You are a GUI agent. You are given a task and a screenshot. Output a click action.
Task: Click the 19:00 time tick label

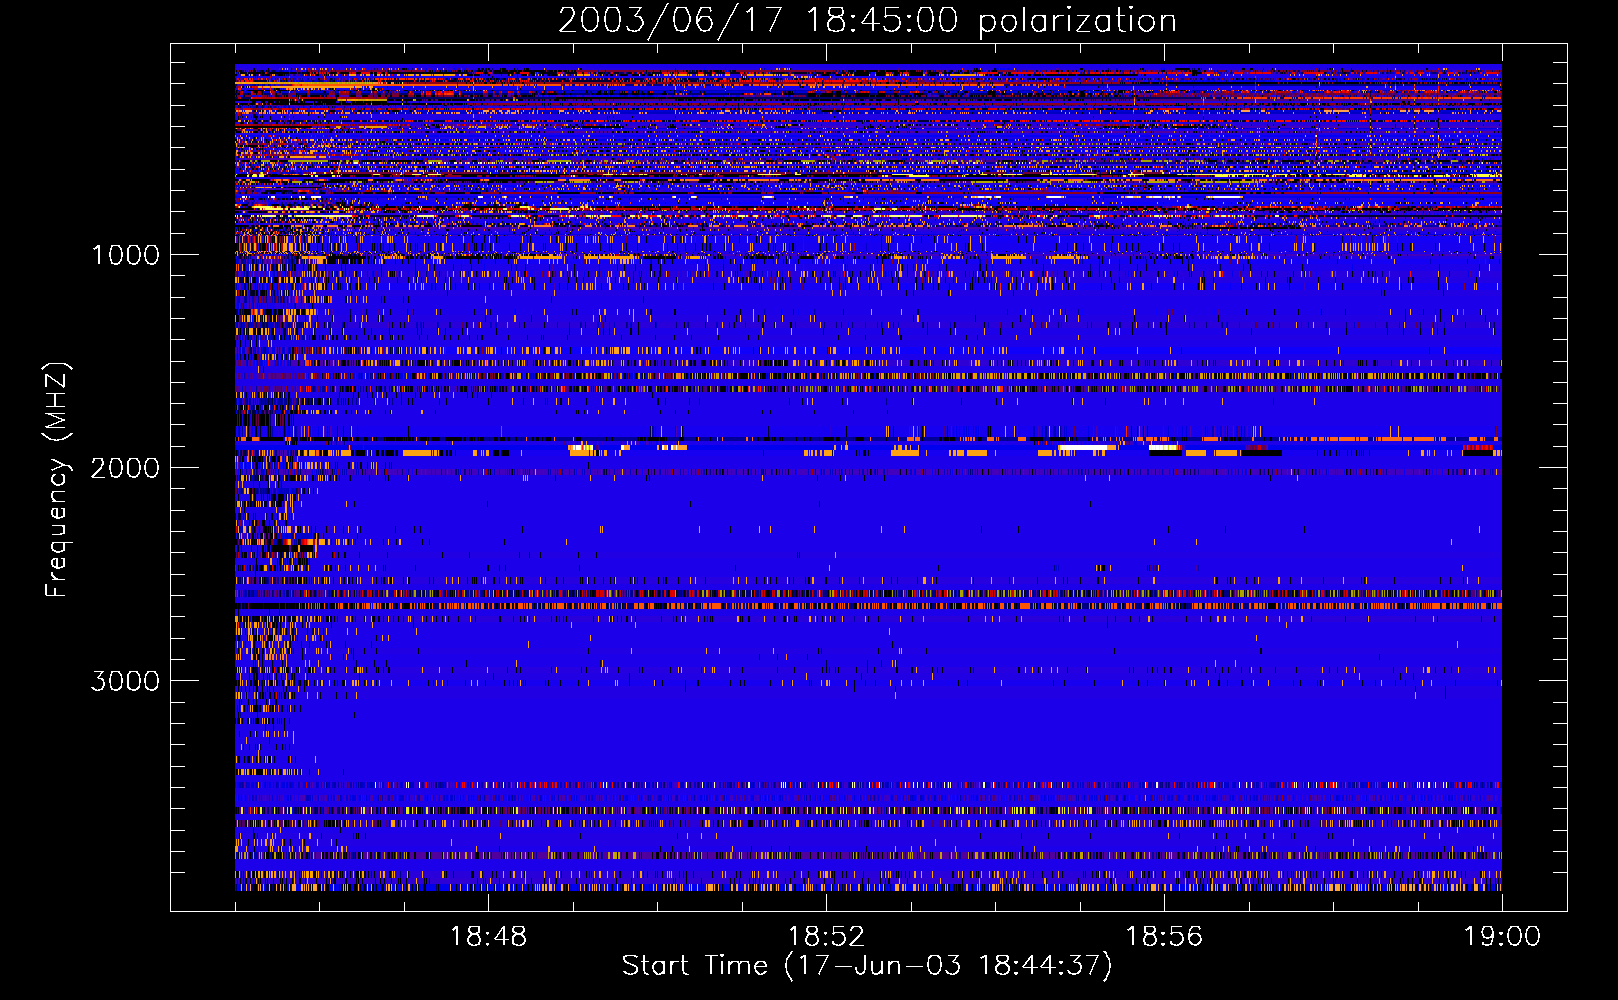(x=1502, y=937)
